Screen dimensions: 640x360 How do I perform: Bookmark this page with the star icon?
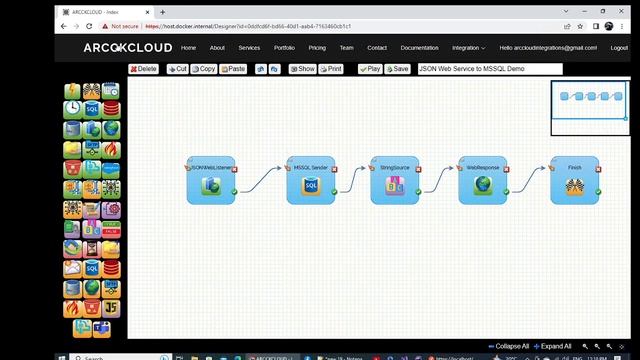click(x=580, y=26)
